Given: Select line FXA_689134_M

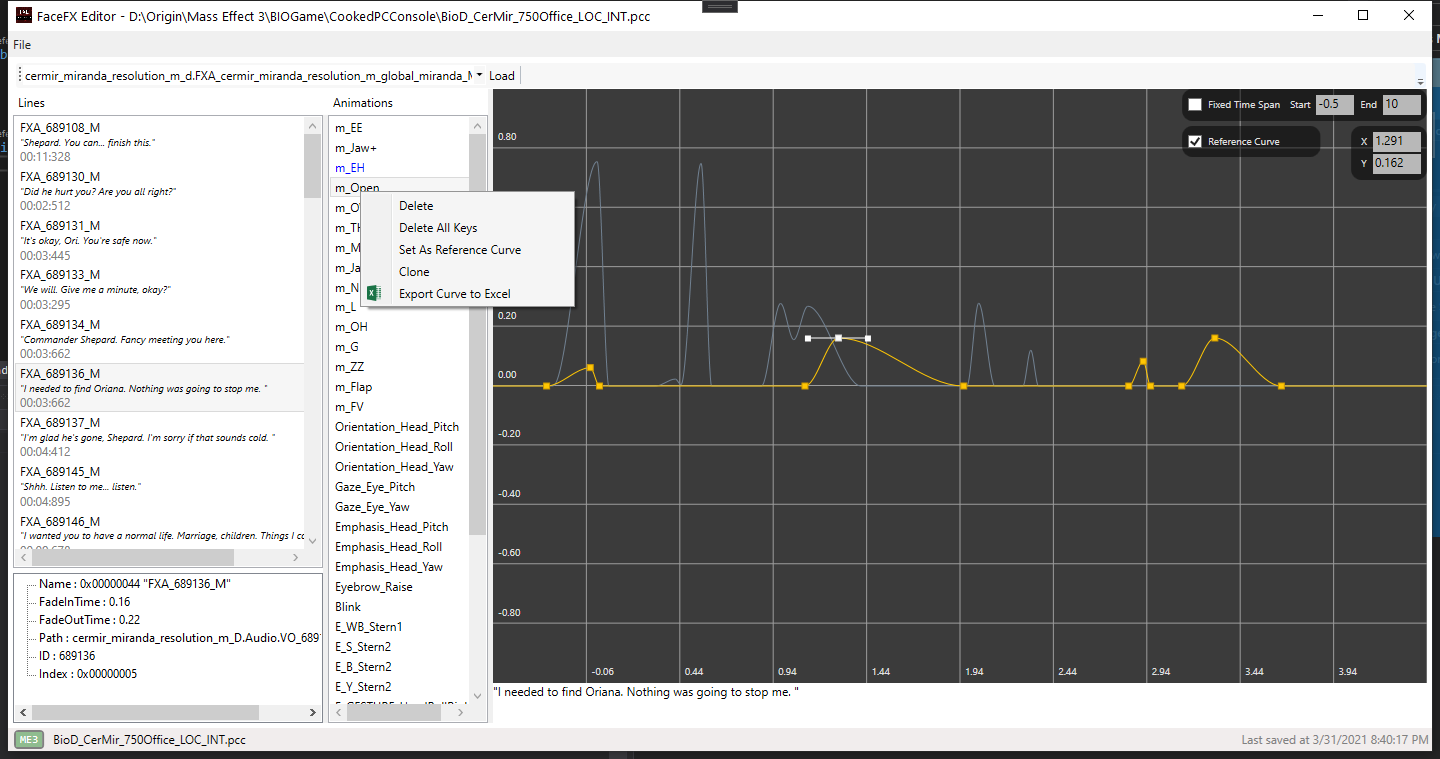Looking at the screenshot, I should tap(160, 339).
